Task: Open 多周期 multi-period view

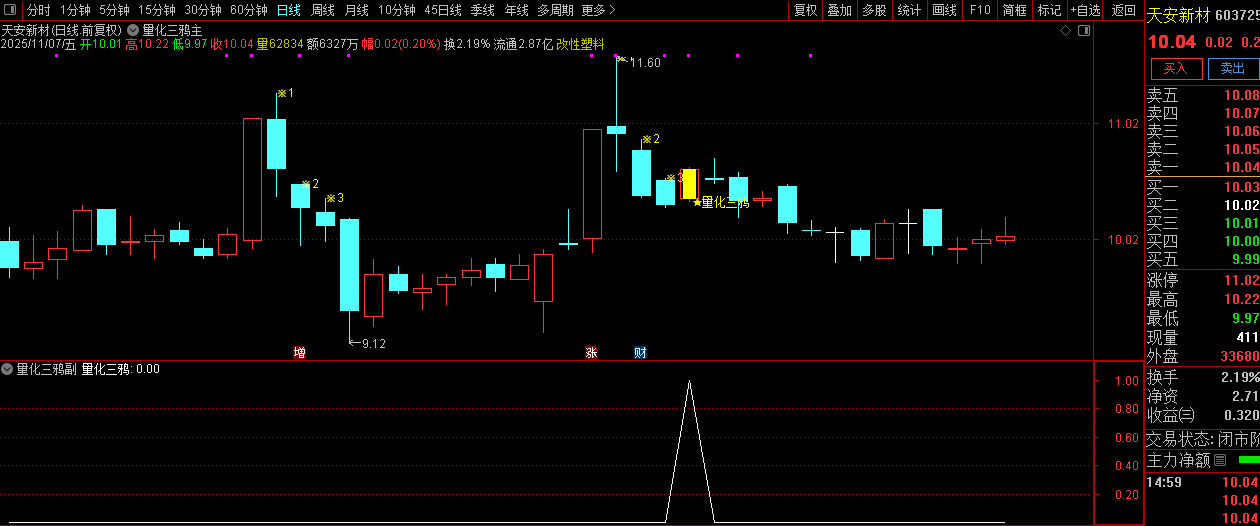Action: [x=555, y=10]
